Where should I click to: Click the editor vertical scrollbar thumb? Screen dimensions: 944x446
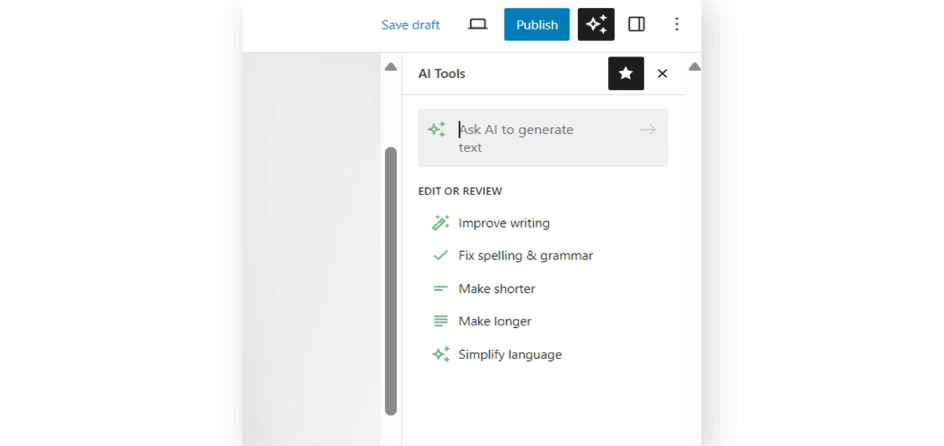391,280
